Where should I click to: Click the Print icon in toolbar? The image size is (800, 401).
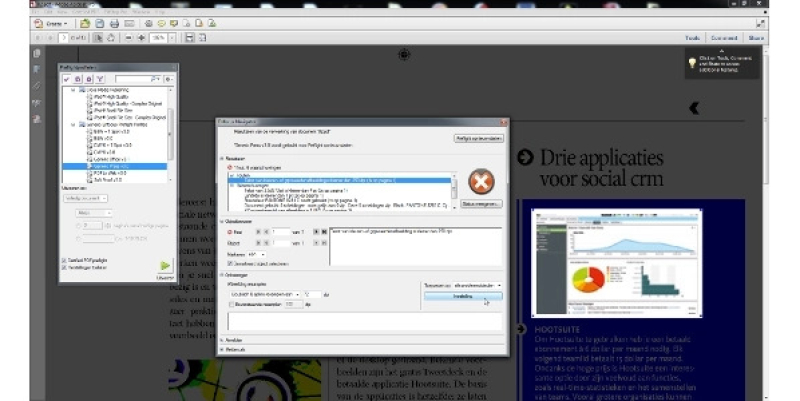(x=114, y=22)
